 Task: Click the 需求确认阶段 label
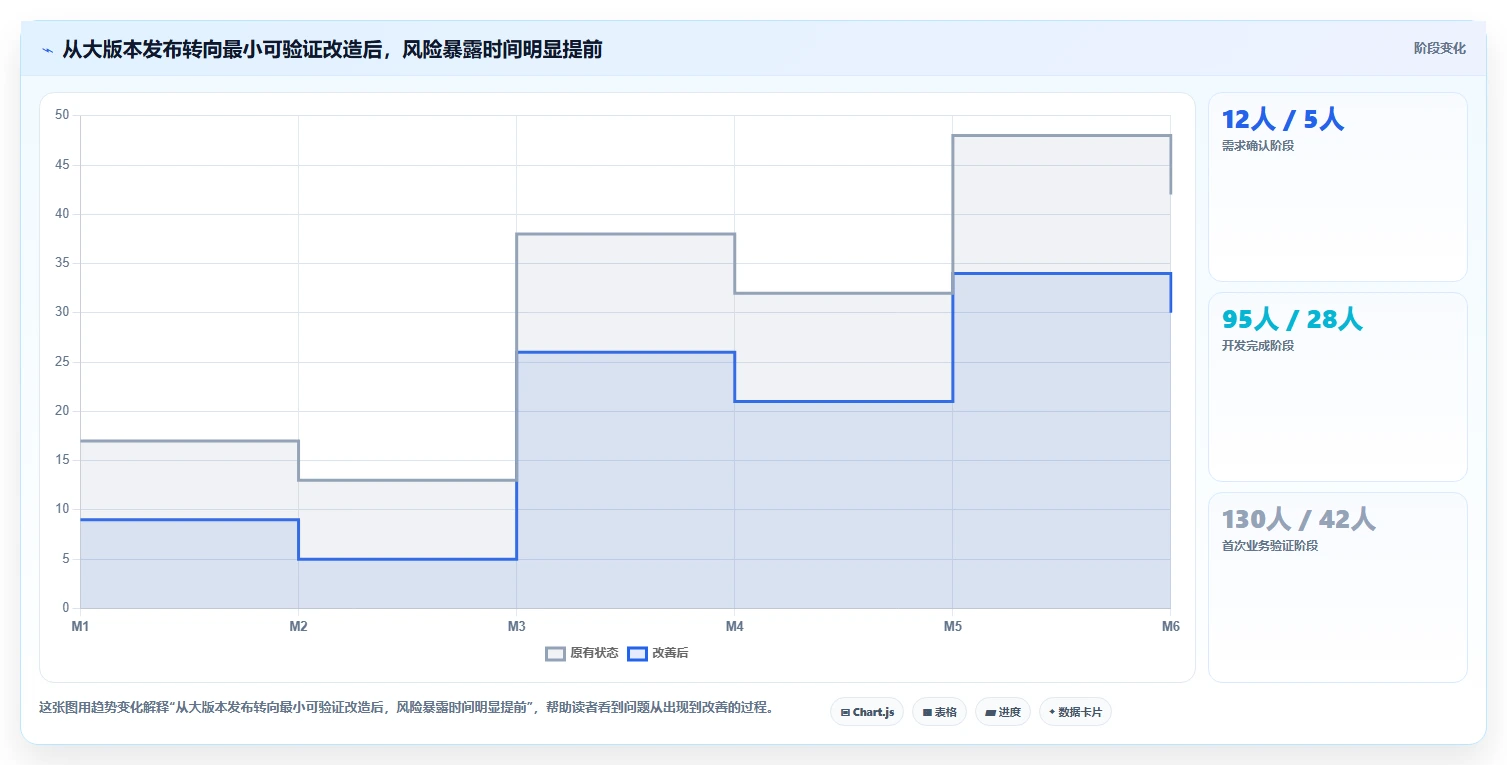(1258, 146)
